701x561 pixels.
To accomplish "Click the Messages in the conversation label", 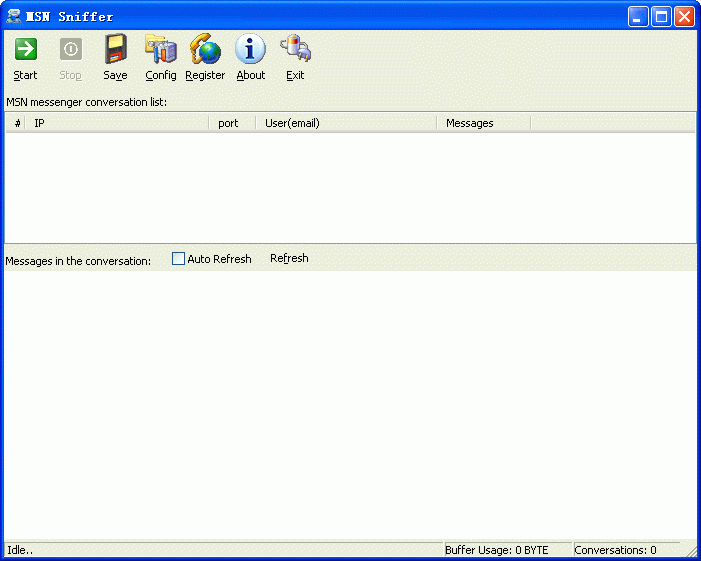I will click(x=78, y=261).
